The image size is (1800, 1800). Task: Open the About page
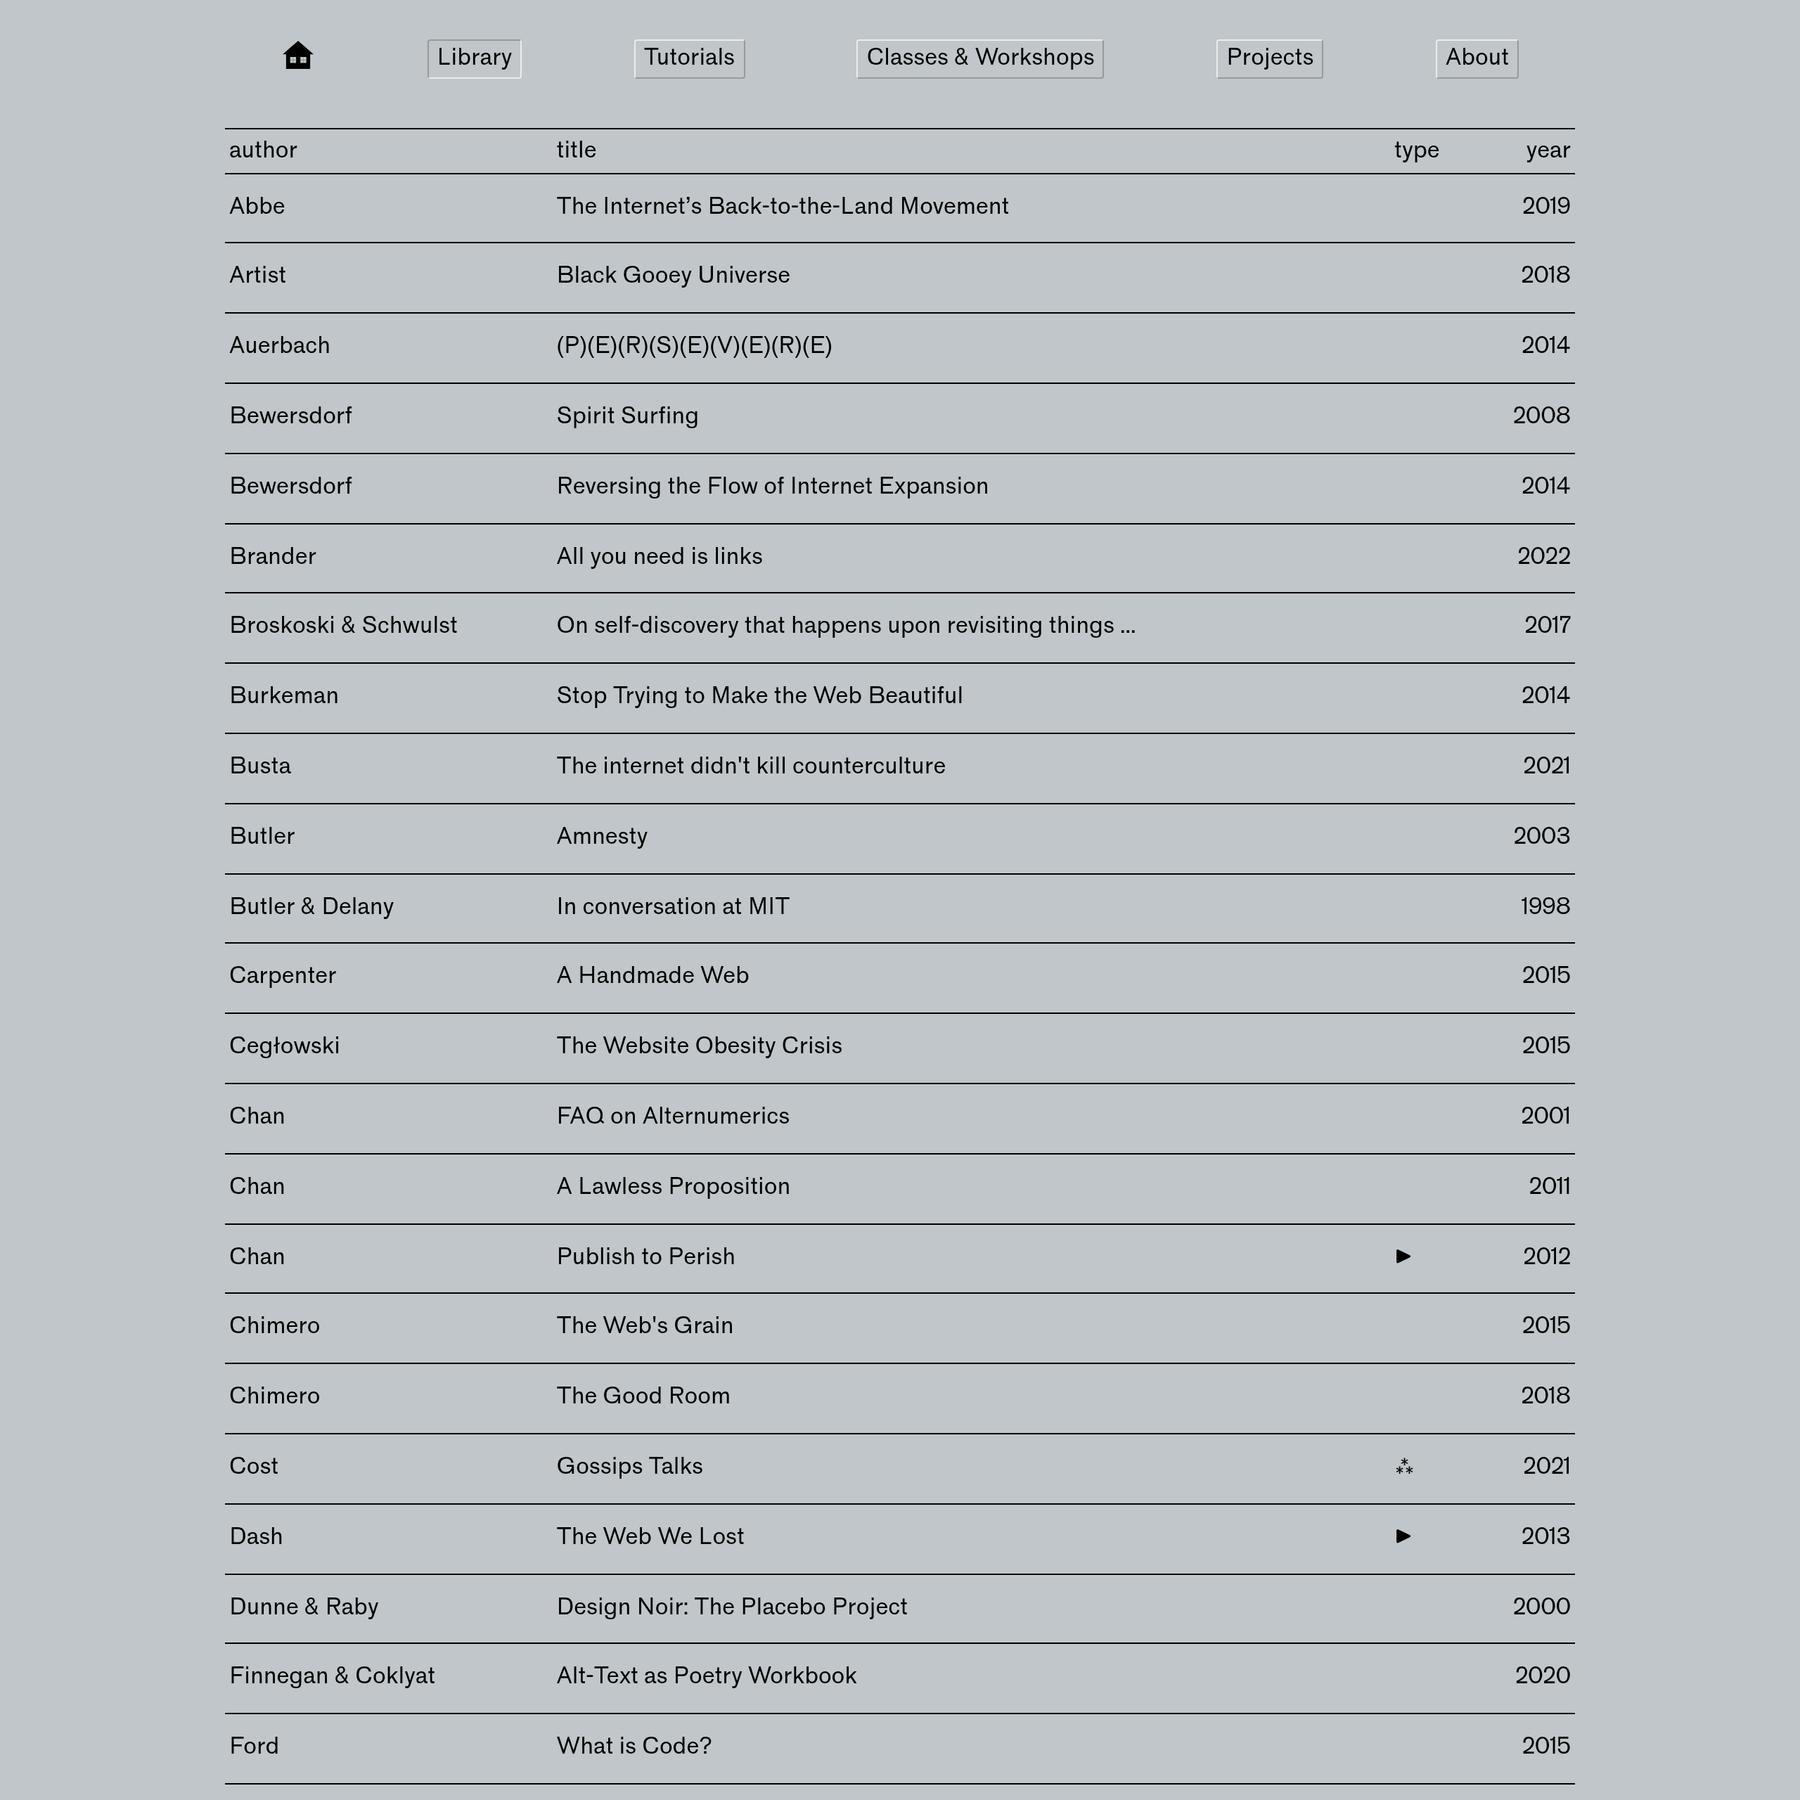[1476, 57]
